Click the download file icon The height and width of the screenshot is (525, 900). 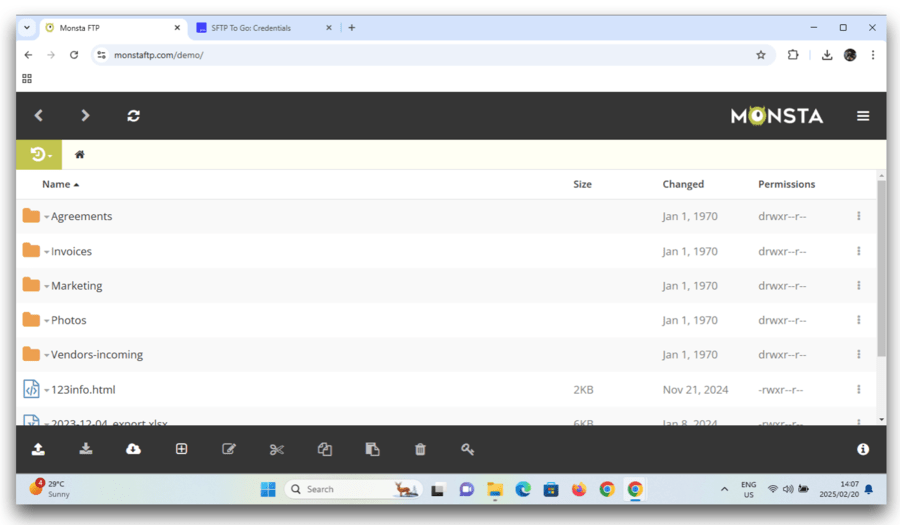(x=86, y=449)
